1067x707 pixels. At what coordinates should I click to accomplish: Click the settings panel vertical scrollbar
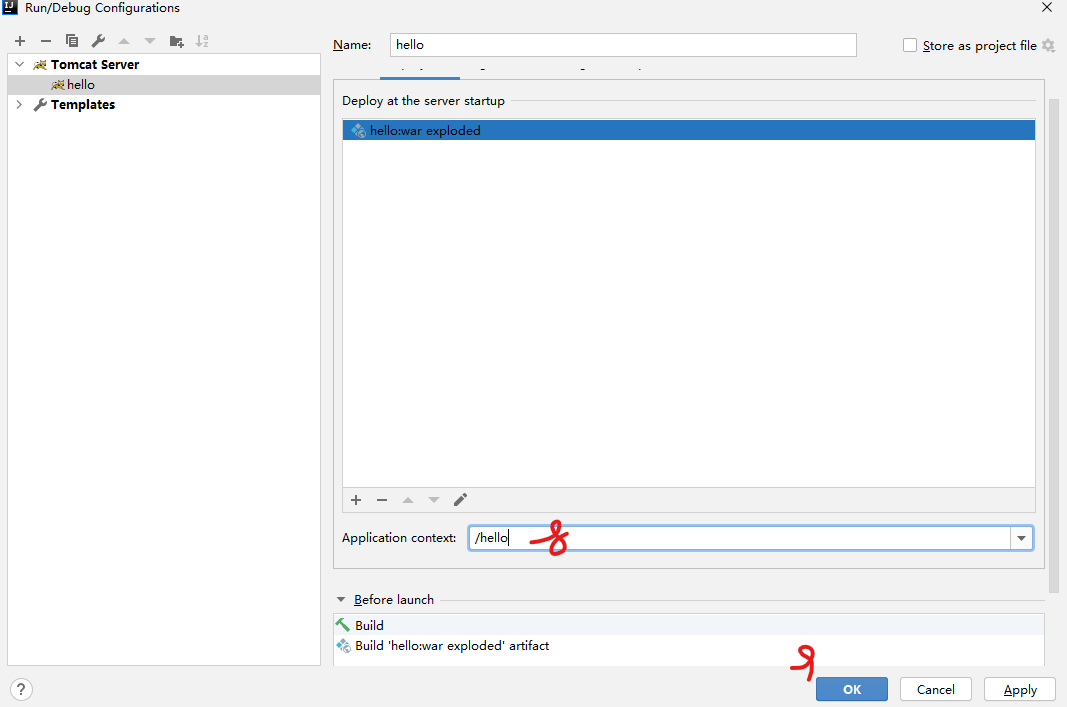tap(1053, 346)
